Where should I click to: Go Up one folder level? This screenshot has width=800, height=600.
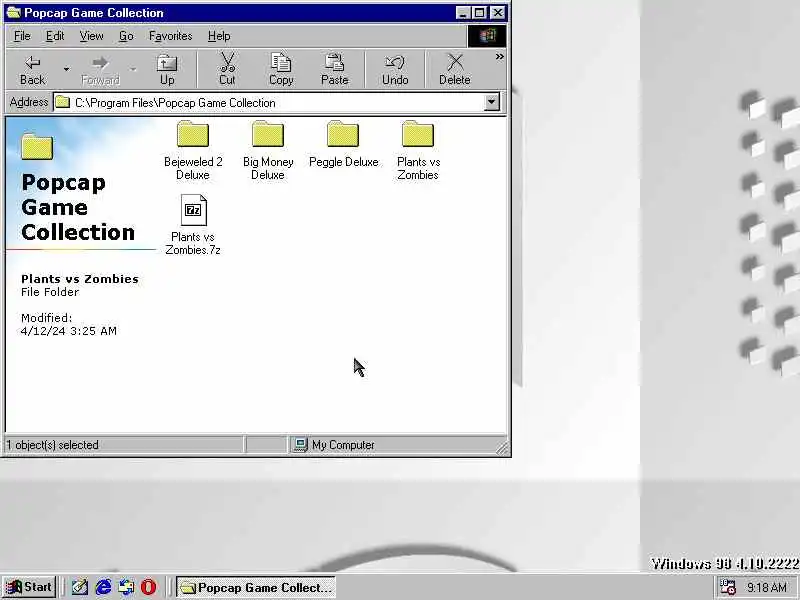coord(167,70)
